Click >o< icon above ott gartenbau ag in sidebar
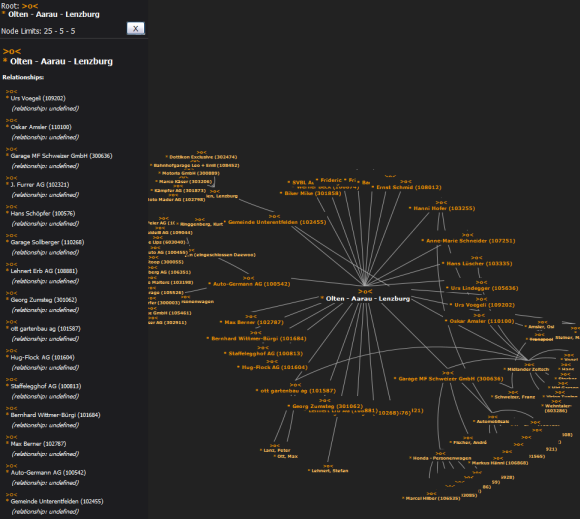The image size is (580, 519). (x=11, y=322)
